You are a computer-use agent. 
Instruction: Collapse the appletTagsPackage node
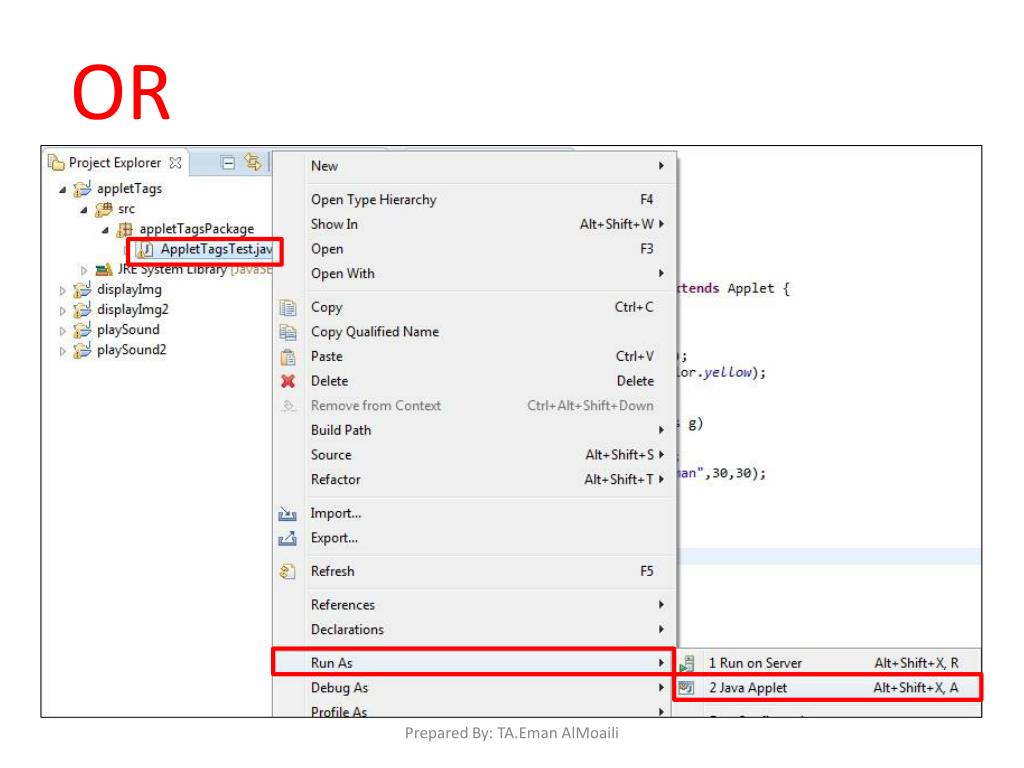[x=105, y=231]
